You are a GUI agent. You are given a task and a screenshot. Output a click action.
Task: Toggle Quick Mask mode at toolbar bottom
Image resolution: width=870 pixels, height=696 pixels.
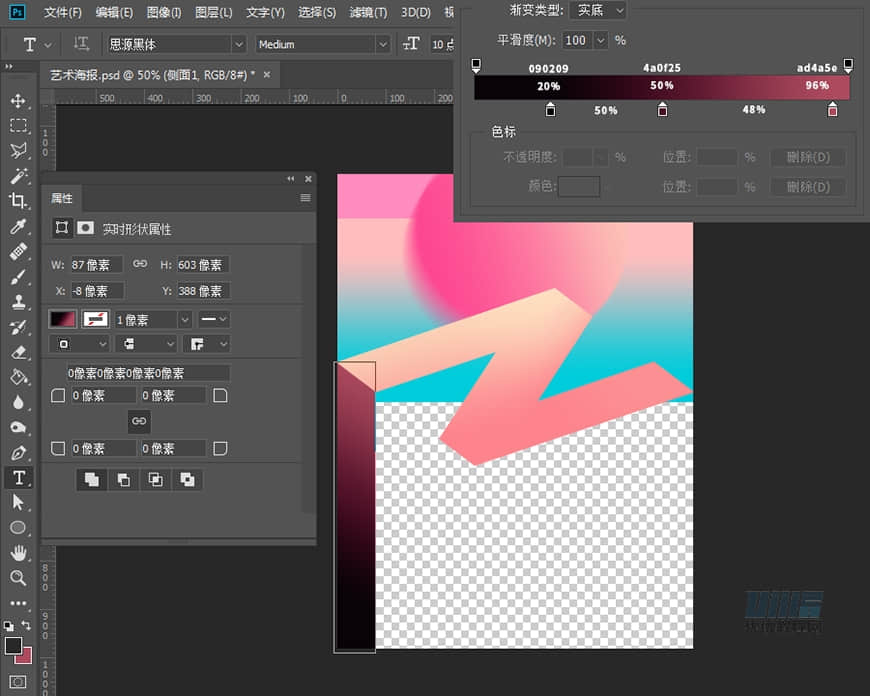[x=18, y=682]
